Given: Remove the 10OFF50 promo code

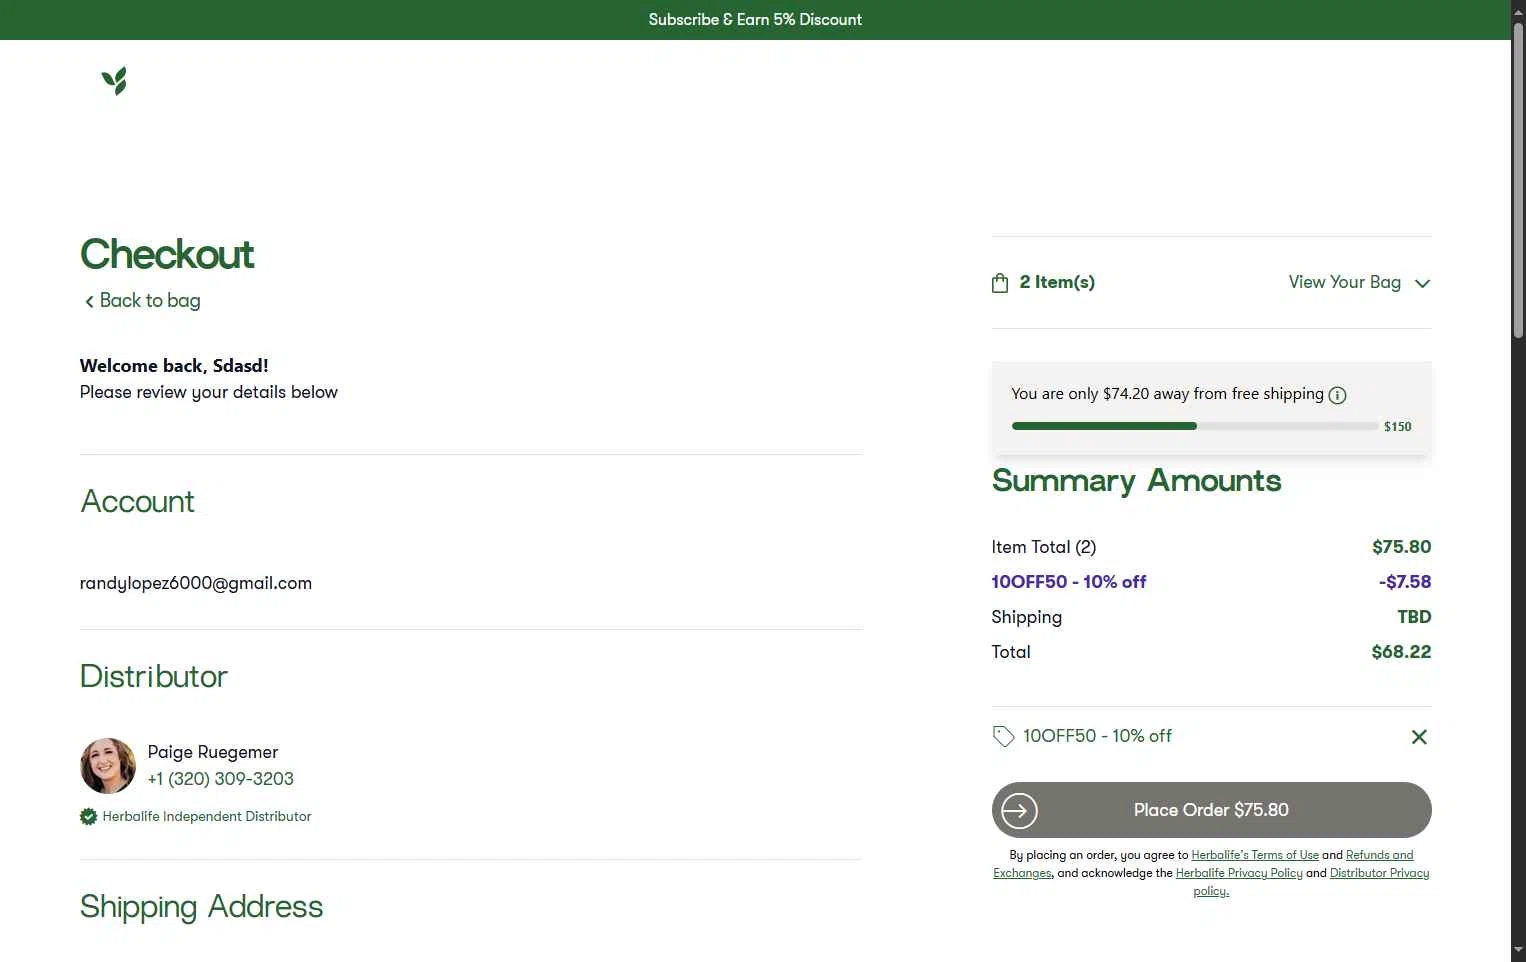Looking at the screenshot, I should tap(1419, 737).
